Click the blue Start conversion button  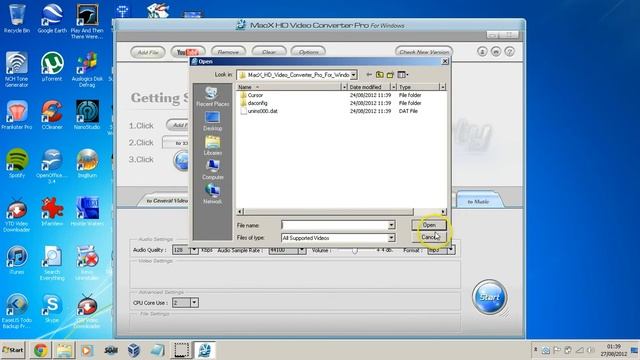click(489, 297)
